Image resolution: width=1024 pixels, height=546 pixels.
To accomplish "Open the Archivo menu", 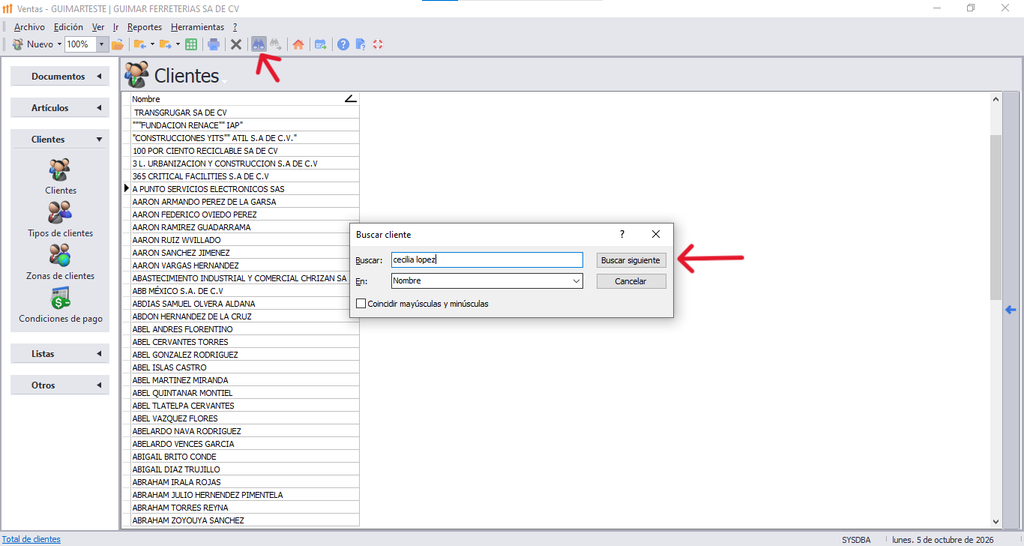I will pyautogui.click(x=29, y=27).
